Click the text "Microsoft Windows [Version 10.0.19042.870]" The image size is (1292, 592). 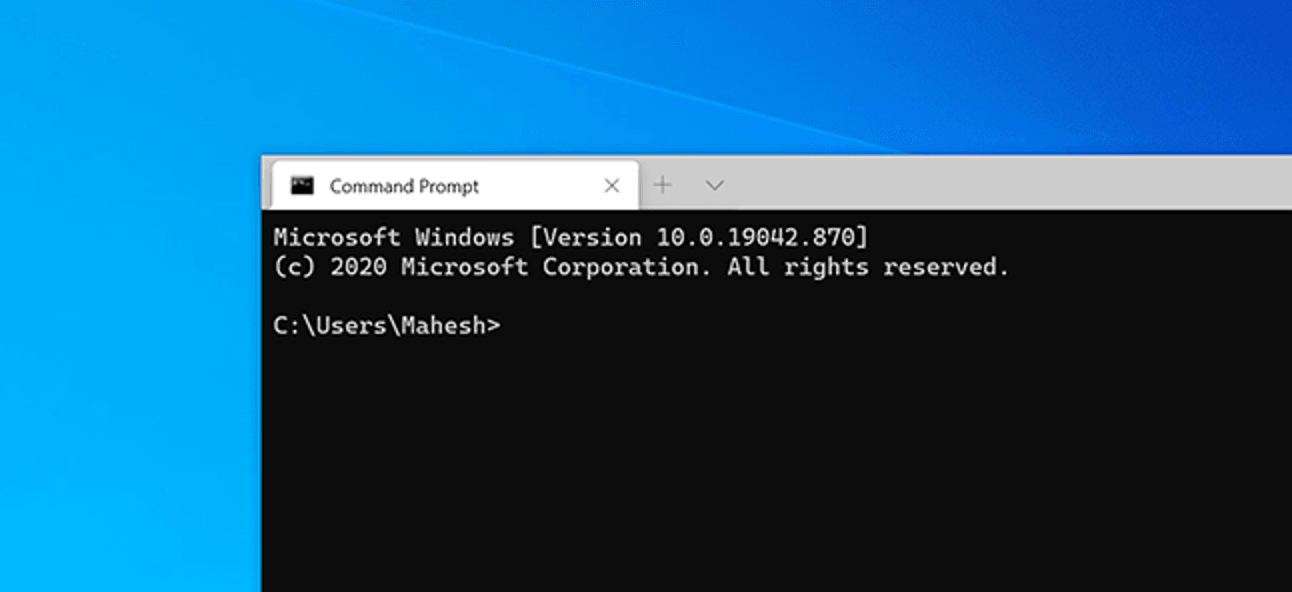click(571, 238)
